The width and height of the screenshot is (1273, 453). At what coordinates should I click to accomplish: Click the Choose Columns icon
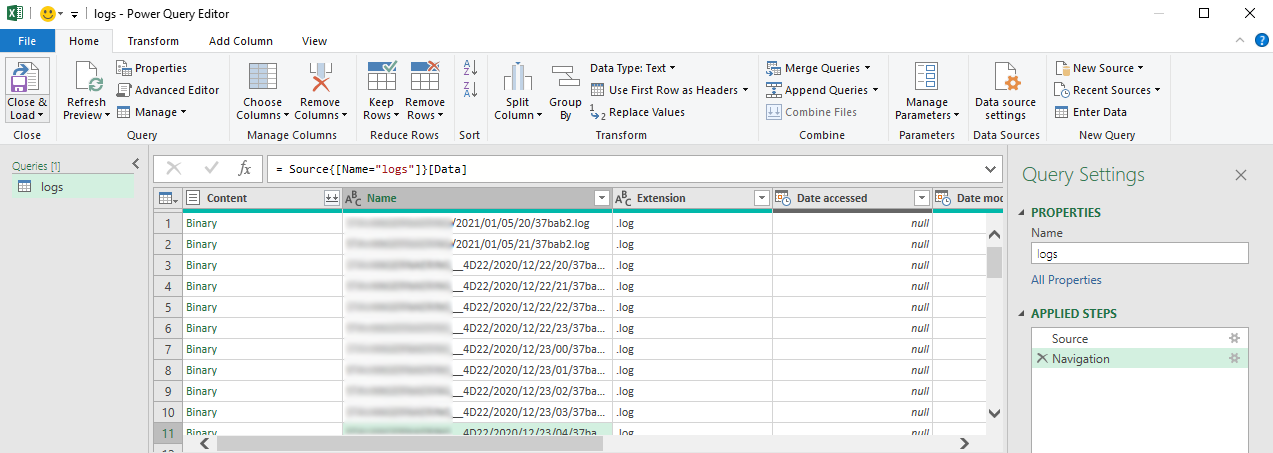pyautogui.click(x=263, y=77)
